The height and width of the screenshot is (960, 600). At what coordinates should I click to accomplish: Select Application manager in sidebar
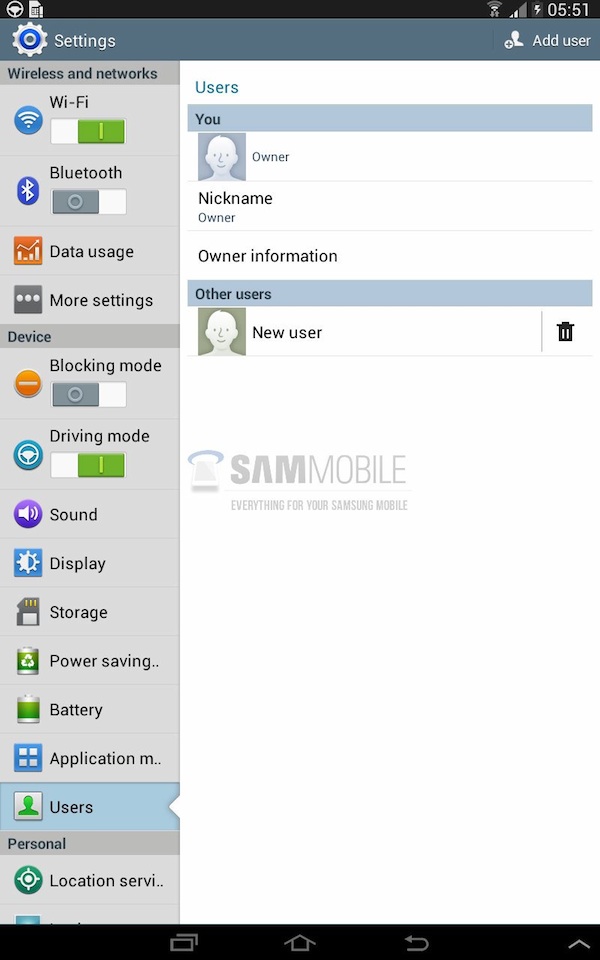pos(90,758)
